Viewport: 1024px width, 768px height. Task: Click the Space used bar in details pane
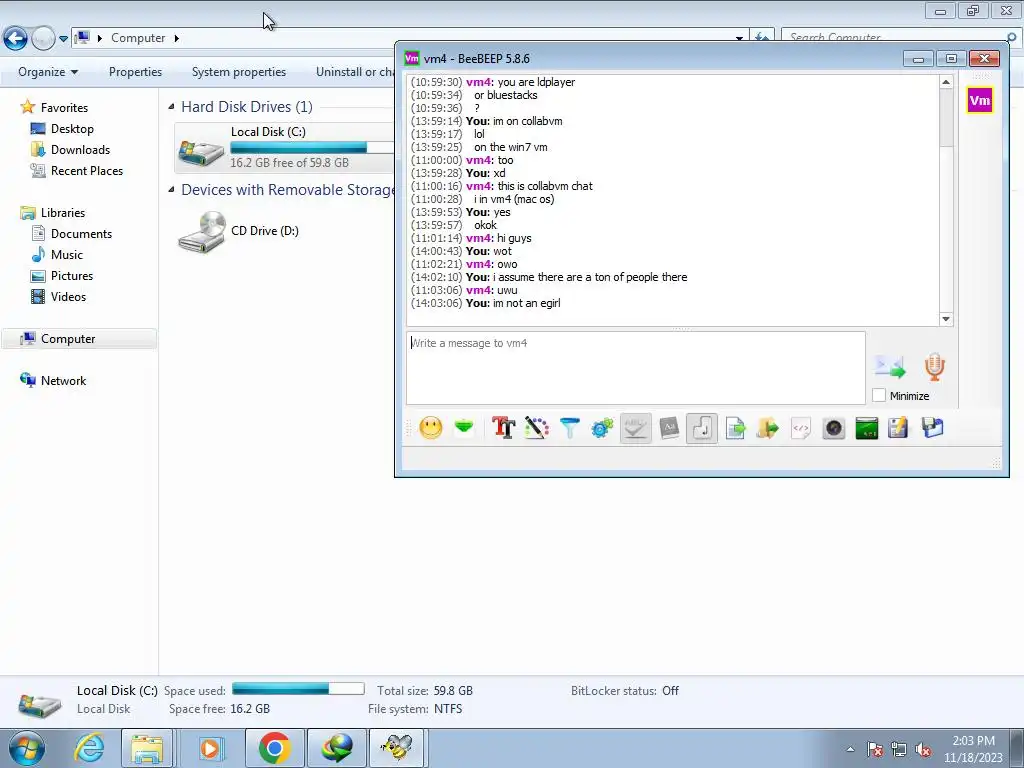click(298, 688)
